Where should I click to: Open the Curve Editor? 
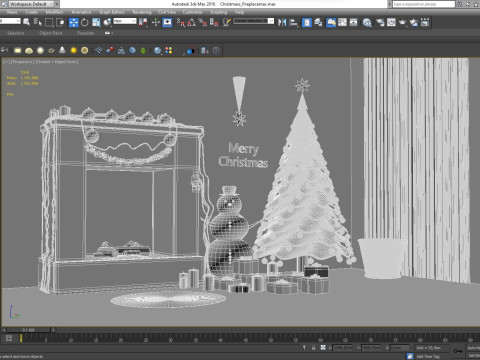click(342, 22)
